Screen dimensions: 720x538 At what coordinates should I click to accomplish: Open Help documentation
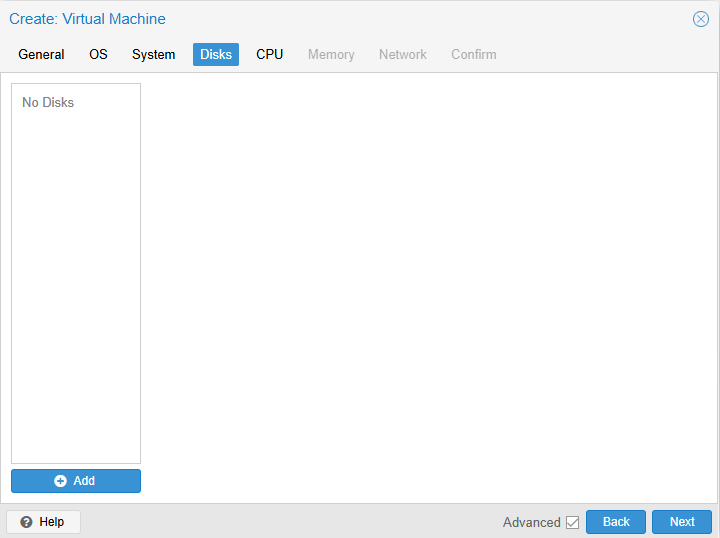43,522
